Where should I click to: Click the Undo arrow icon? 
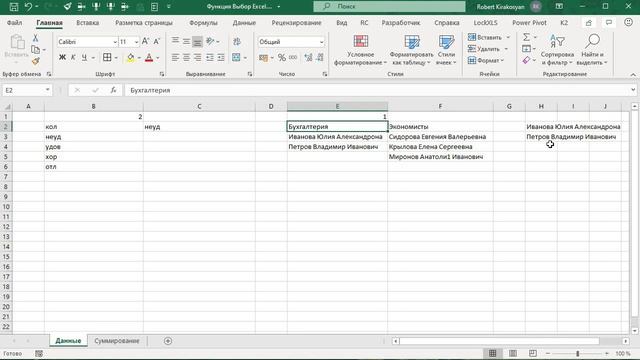pos(29,7)
